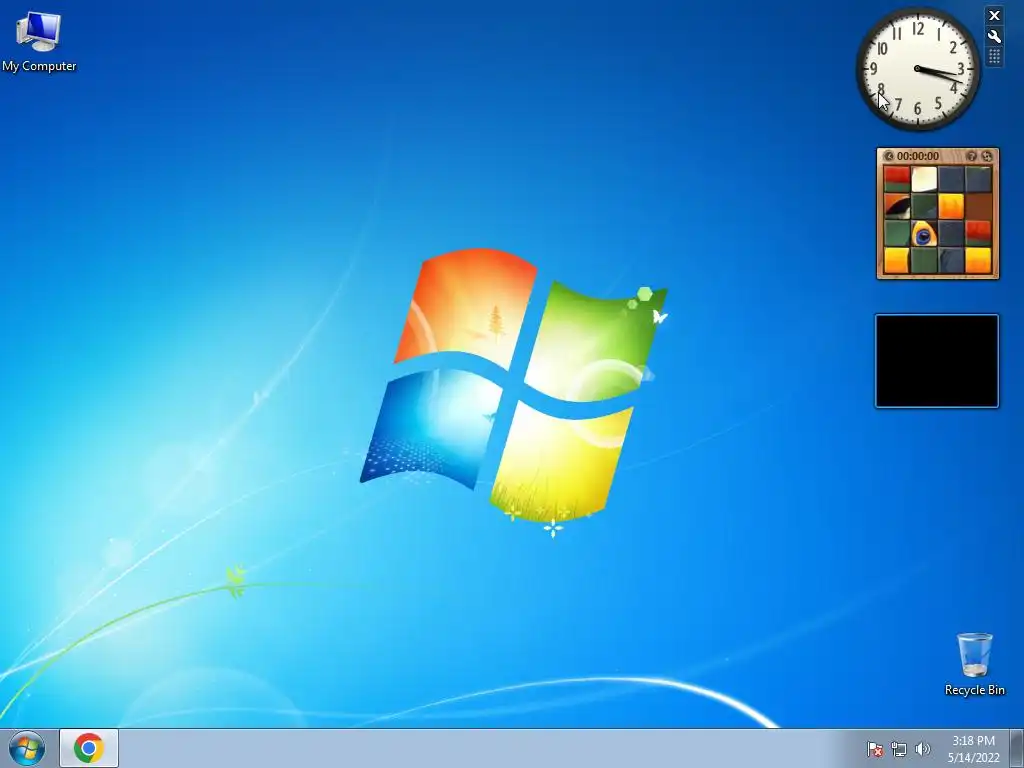The height and width of the screenshot is (768, 1024).
Task: Open the My Computer desktop icon
Action: tap(39, 42)
